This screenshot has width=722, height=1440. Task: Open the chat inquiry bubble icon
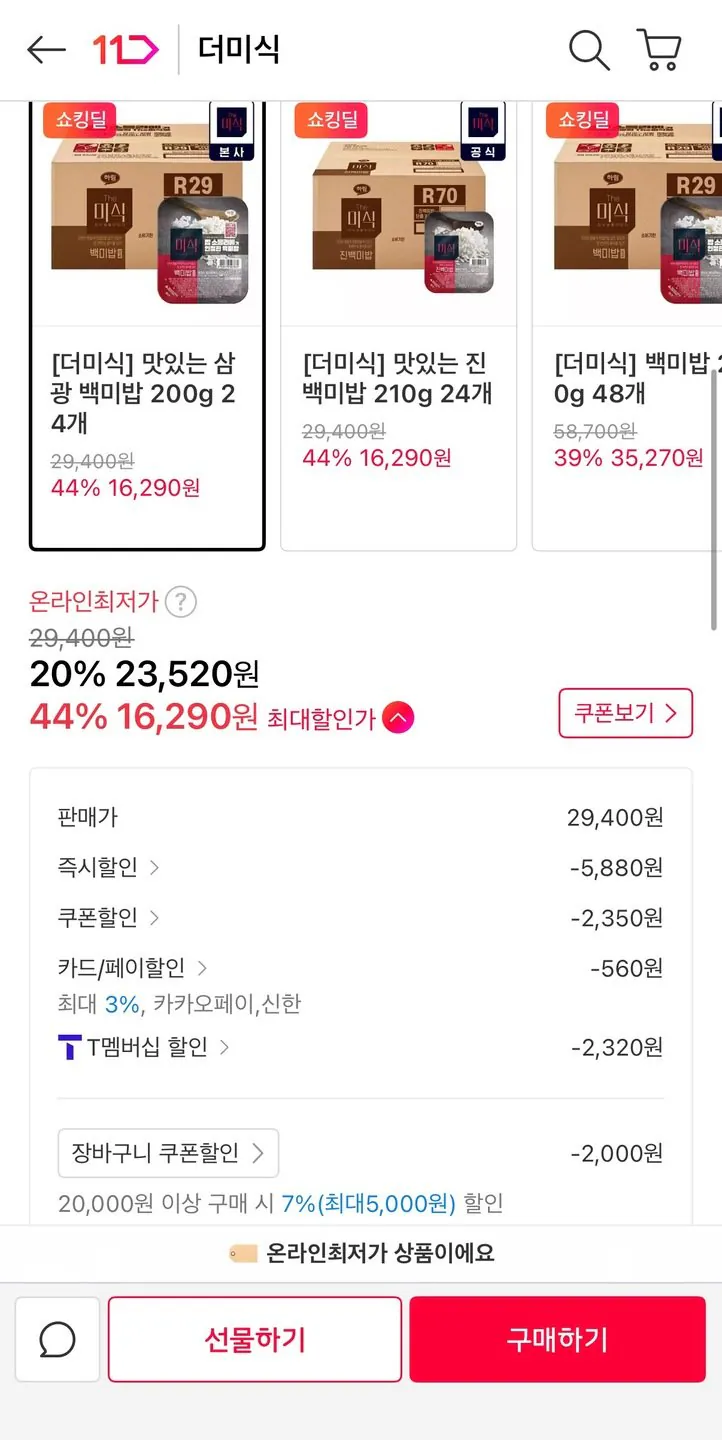58,1340
